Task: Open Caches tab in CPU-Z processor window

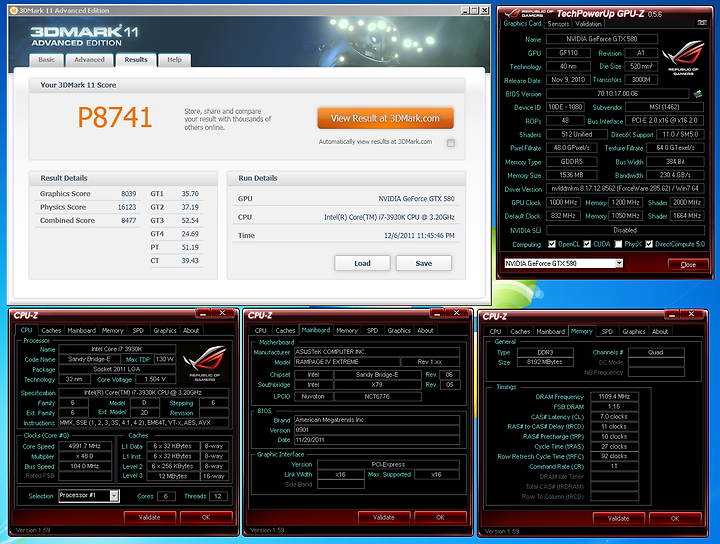Action: coord(51,331)
